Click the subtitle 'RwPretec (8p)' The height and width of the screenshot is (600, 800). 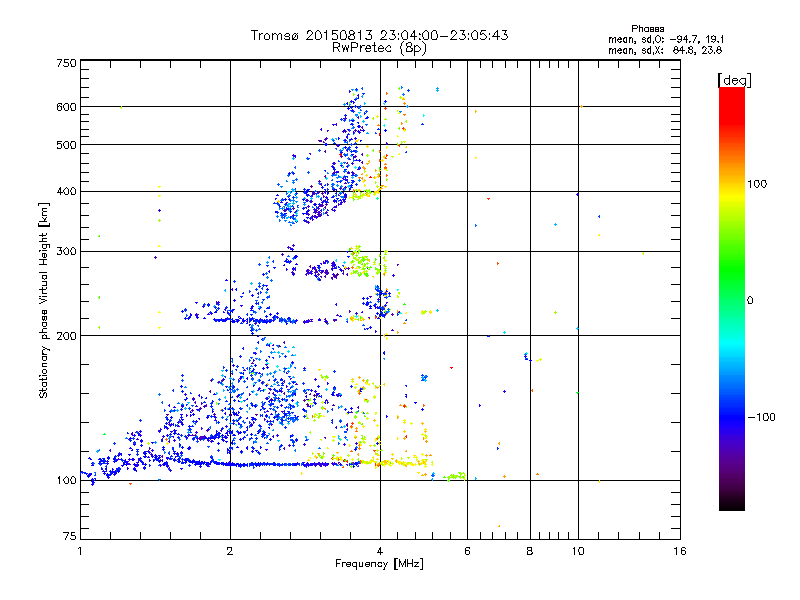tap(379, 48)
